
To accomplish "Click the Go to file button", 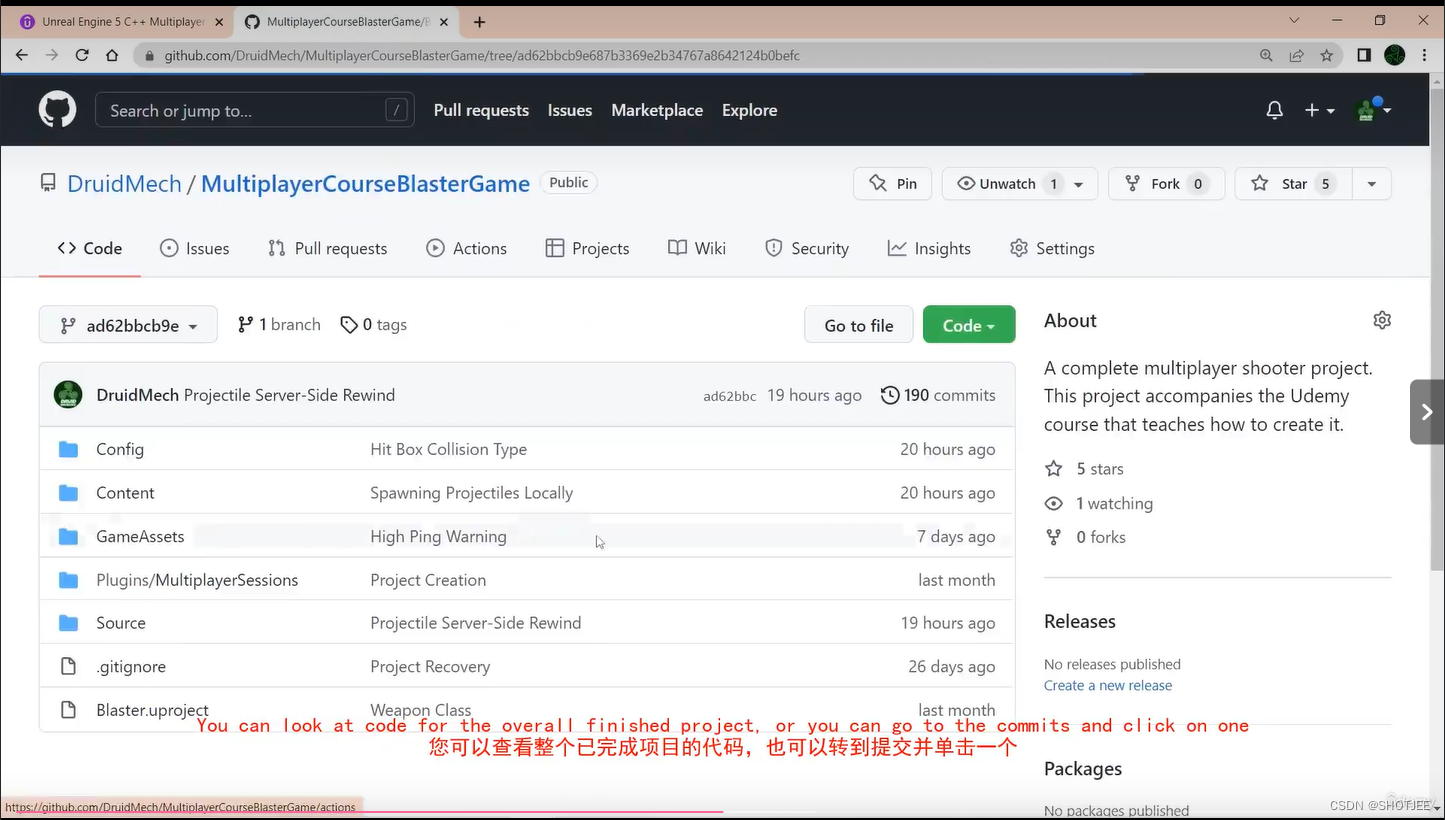I will click(x=859, y=325).
